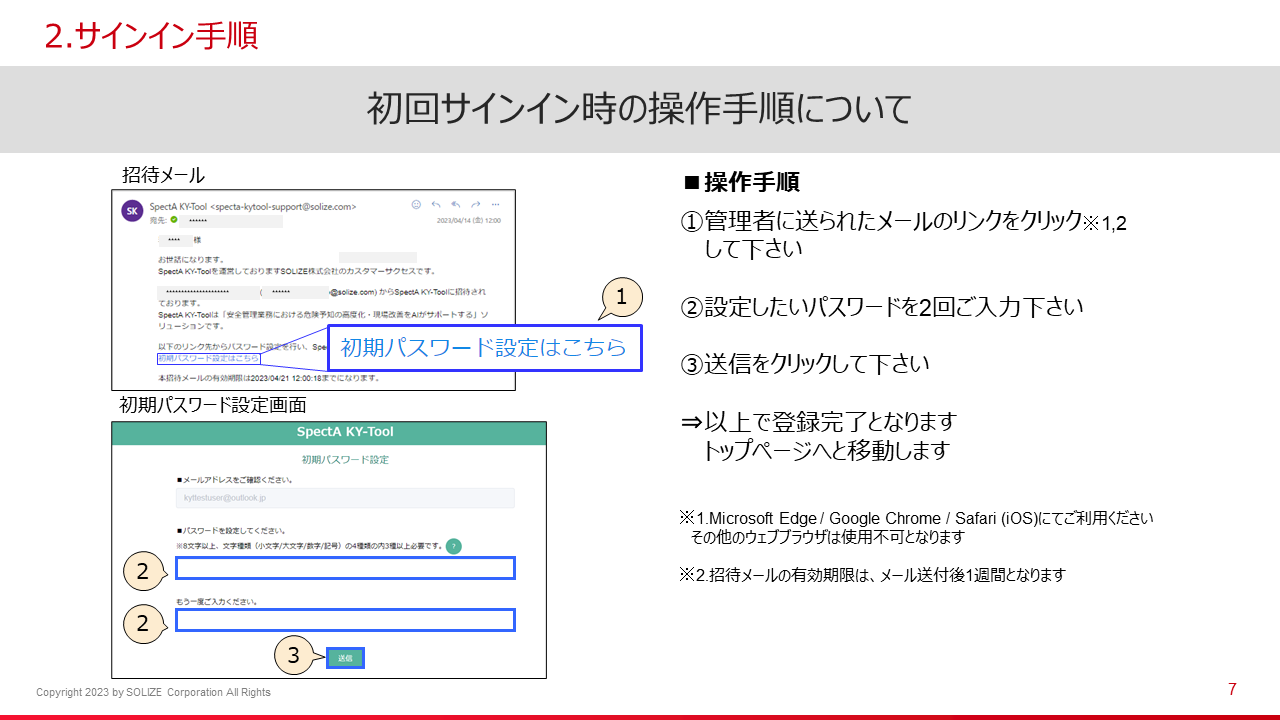
Task: Click the 初回サインイン時の操作手順について title banner
Action: tap(640, 110)
